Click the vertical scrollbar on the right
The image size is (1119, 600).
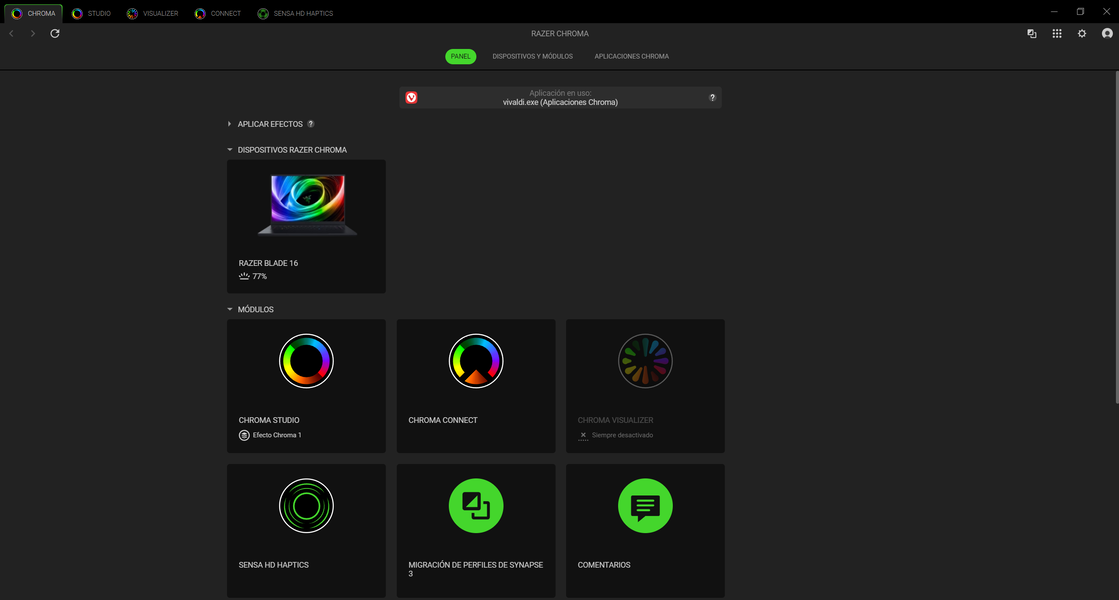pyautogui.click(x=1116, y=238)
